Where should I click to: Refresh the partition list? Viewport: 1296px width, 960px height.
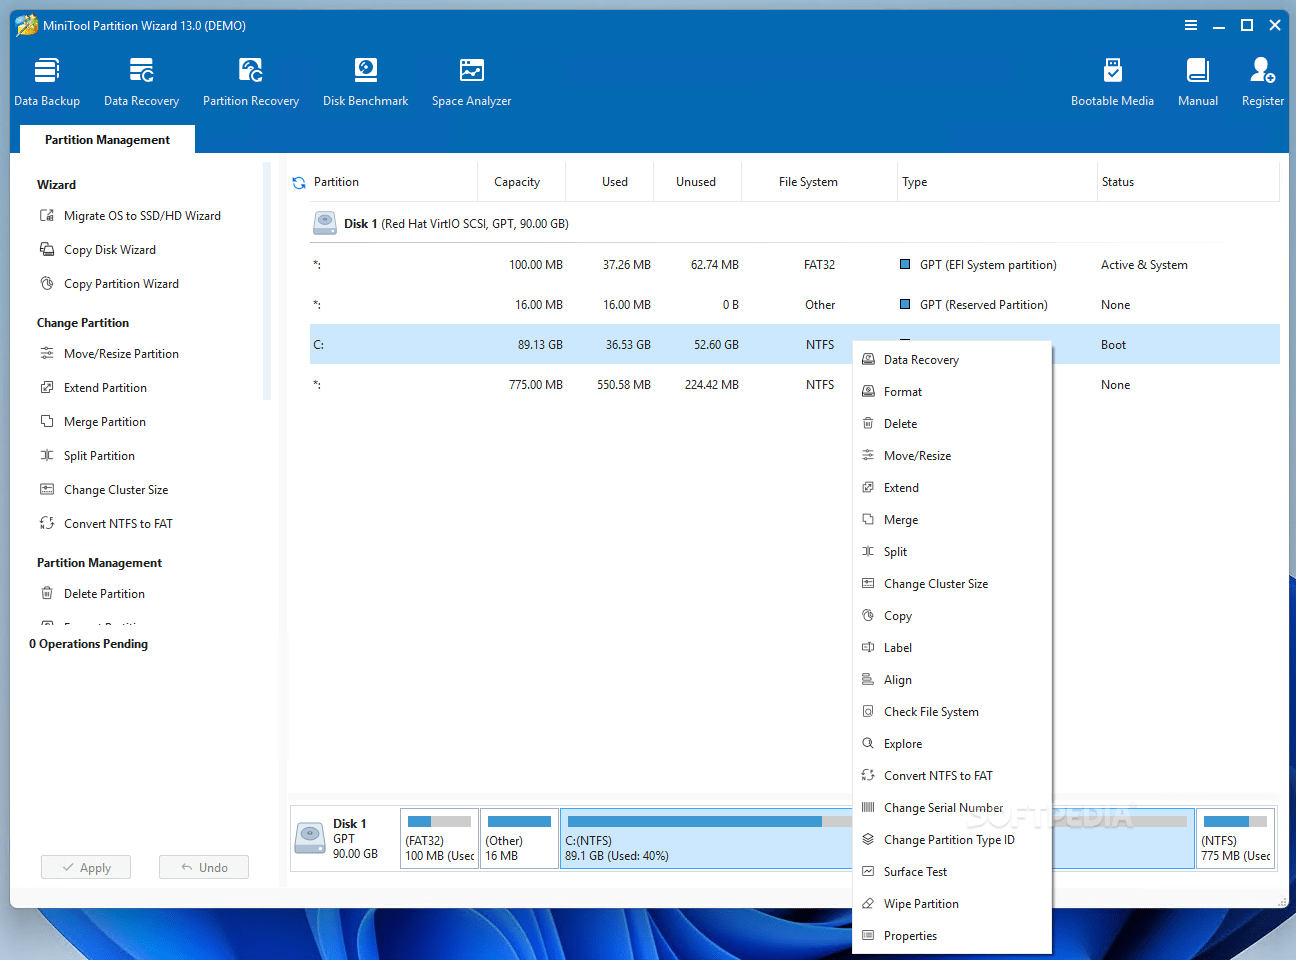click(x=299, y=182)
